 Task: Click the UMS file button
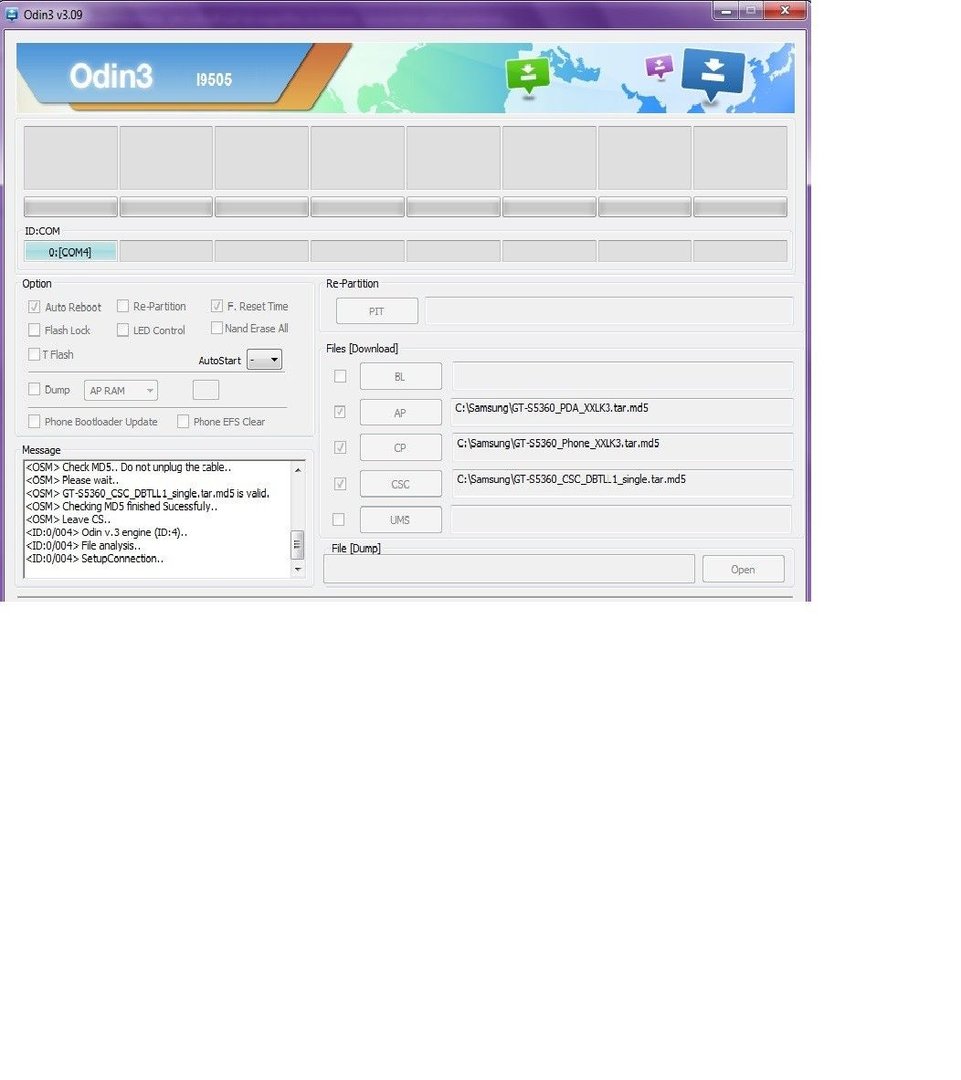[400, 519]
